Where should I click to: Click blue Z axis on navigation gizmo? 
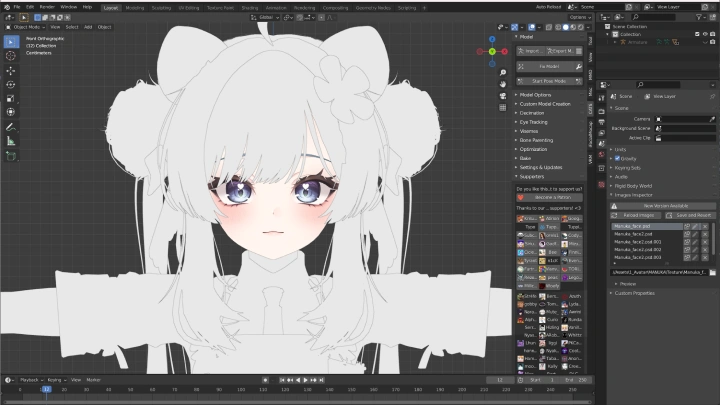[492, 39]
